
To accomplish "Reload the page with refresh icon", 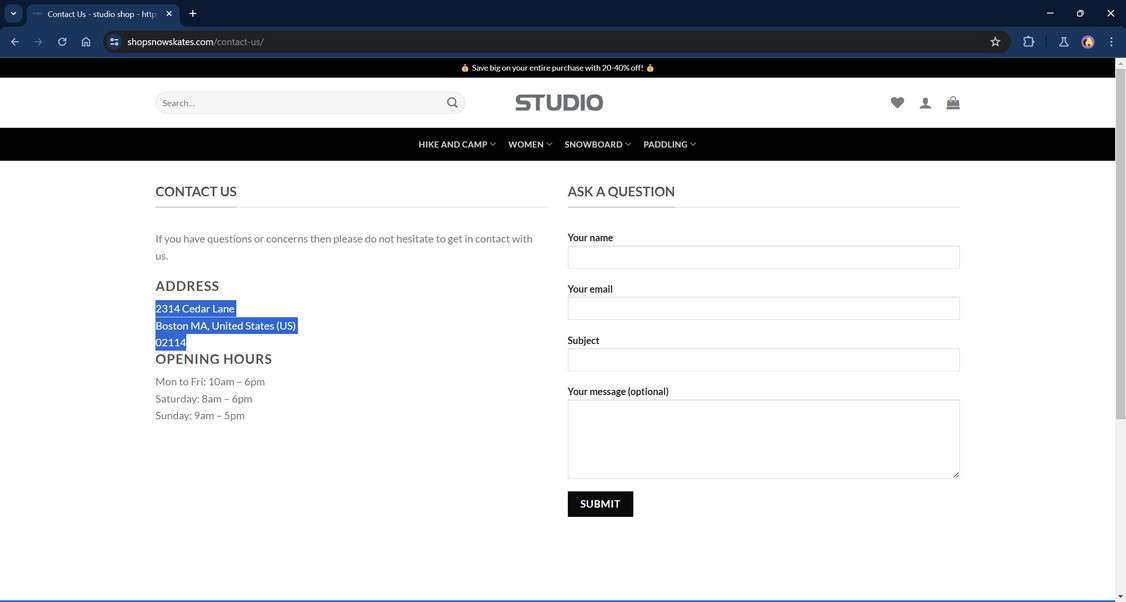I will click(x=62, y=42).
